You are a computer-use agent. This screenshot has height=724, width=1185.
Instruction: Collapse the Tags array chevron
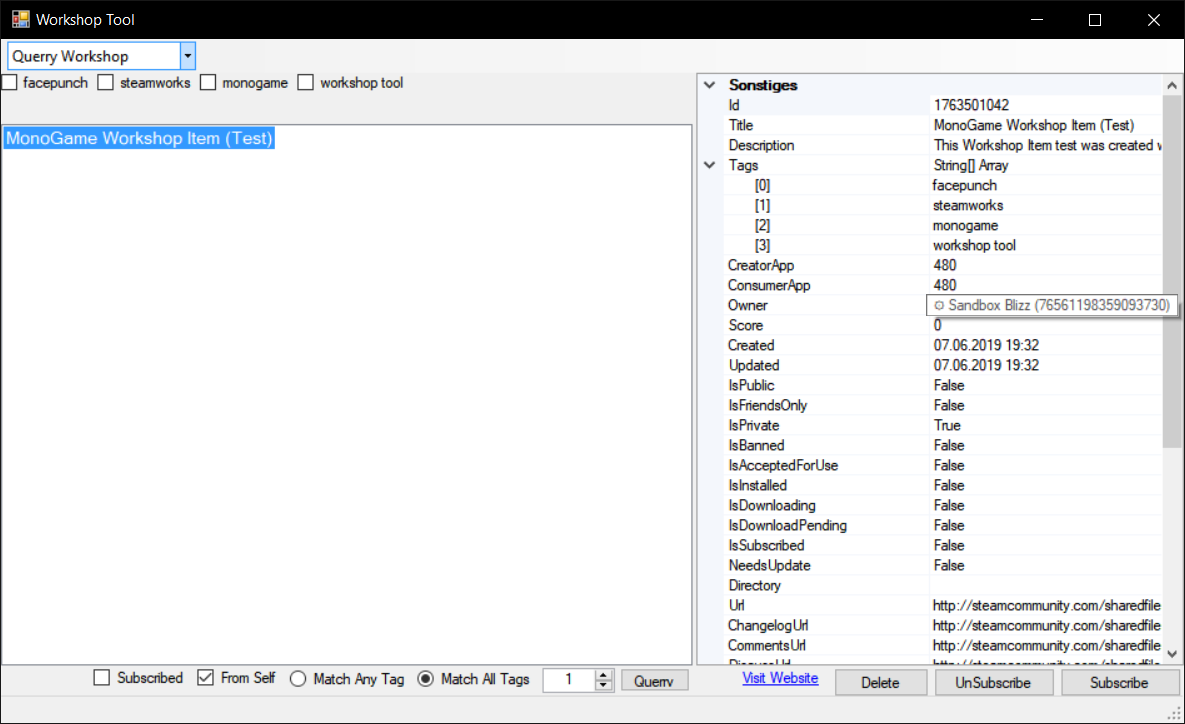click(x=710, y=165)
